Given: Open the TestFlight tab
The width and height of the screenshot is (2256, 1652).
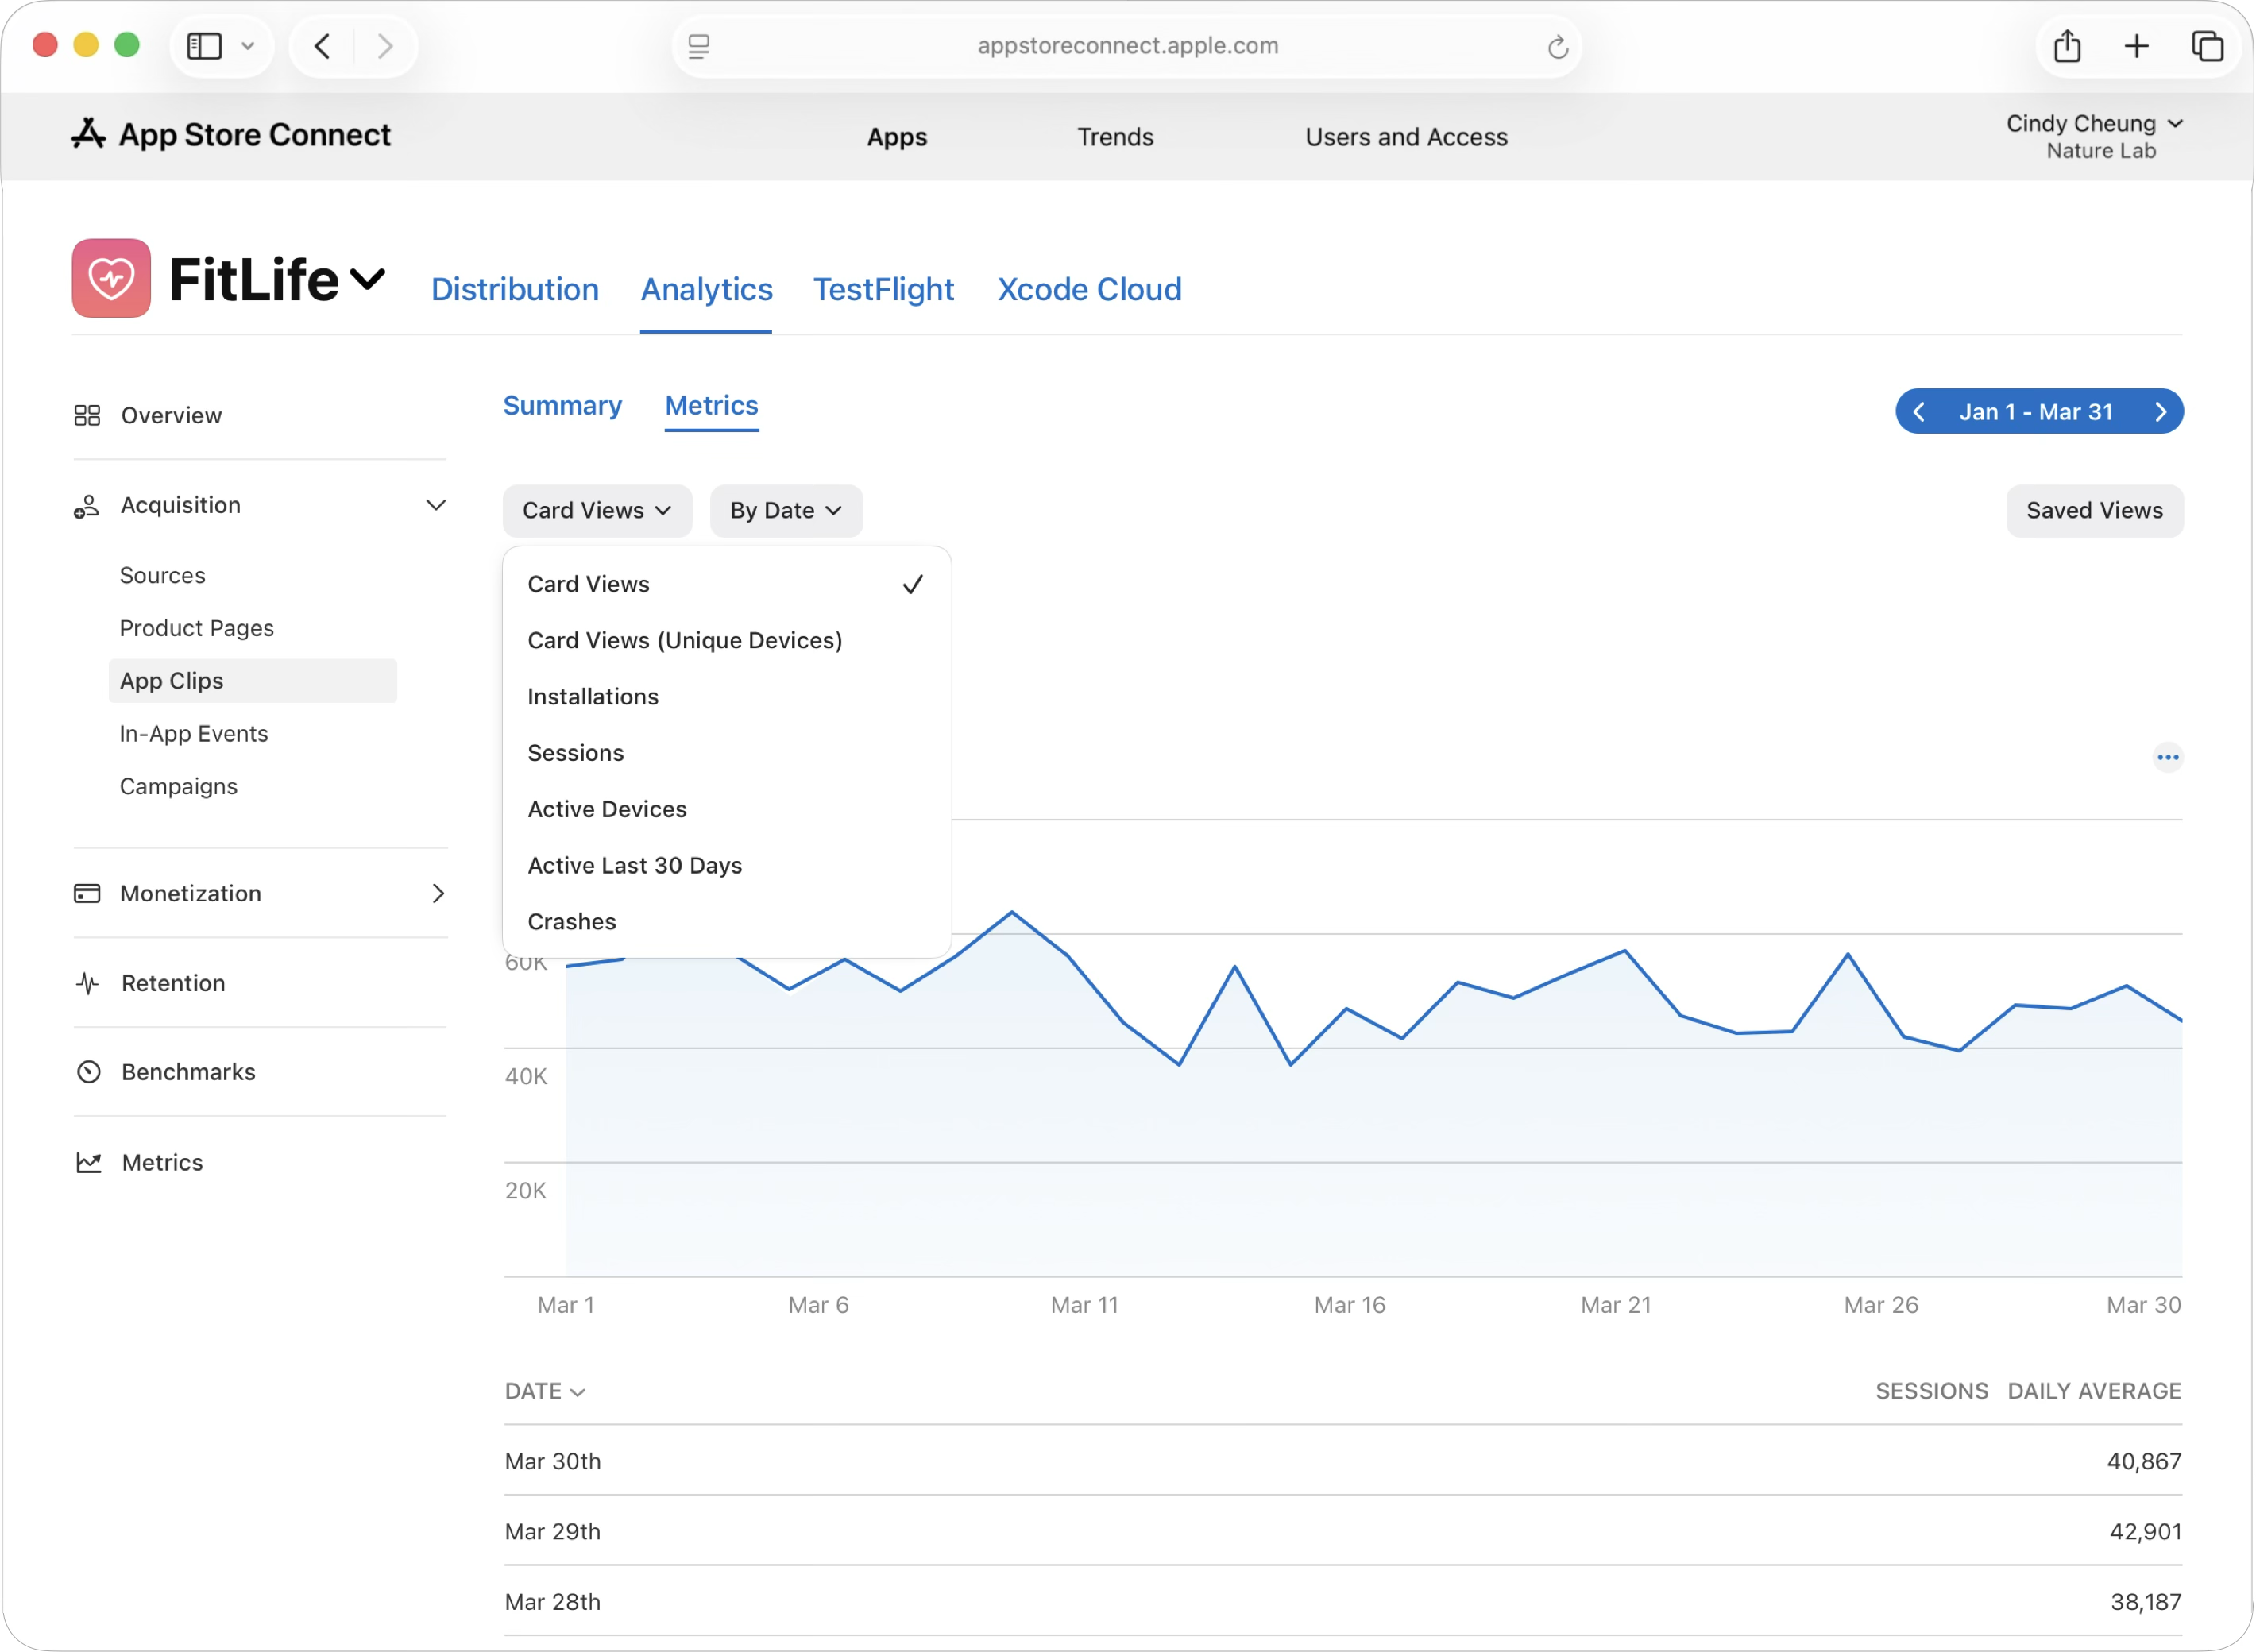Looking at the screenshot, I should [883, 289].
